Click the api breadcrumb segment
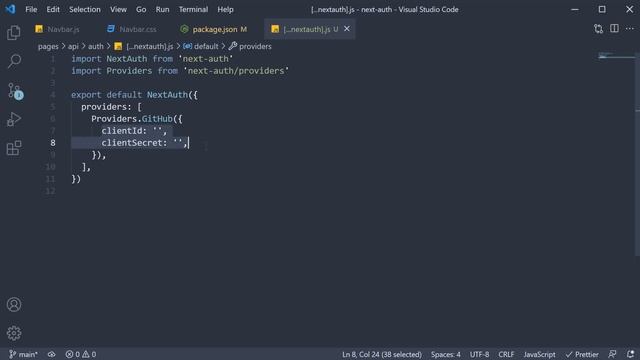The image size is (640, 360). [x=73, y=47]
